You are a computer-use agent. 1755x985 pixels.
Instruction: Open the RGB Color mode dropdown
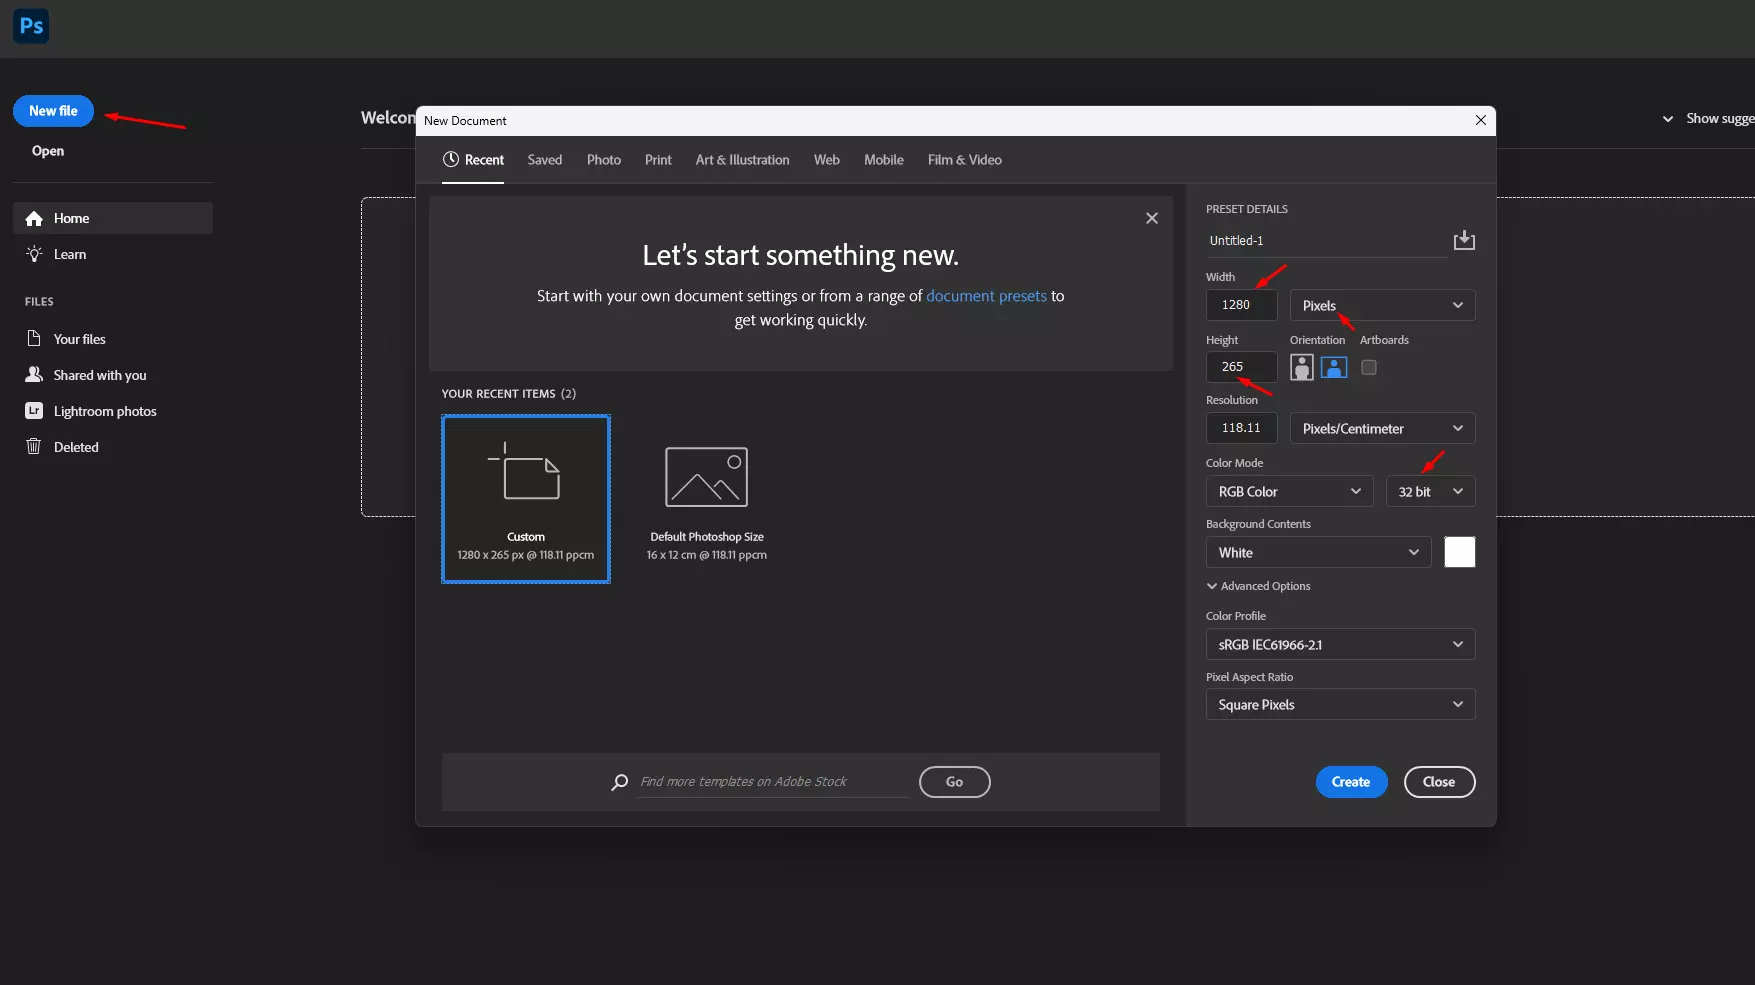[x=1290, y=491]
